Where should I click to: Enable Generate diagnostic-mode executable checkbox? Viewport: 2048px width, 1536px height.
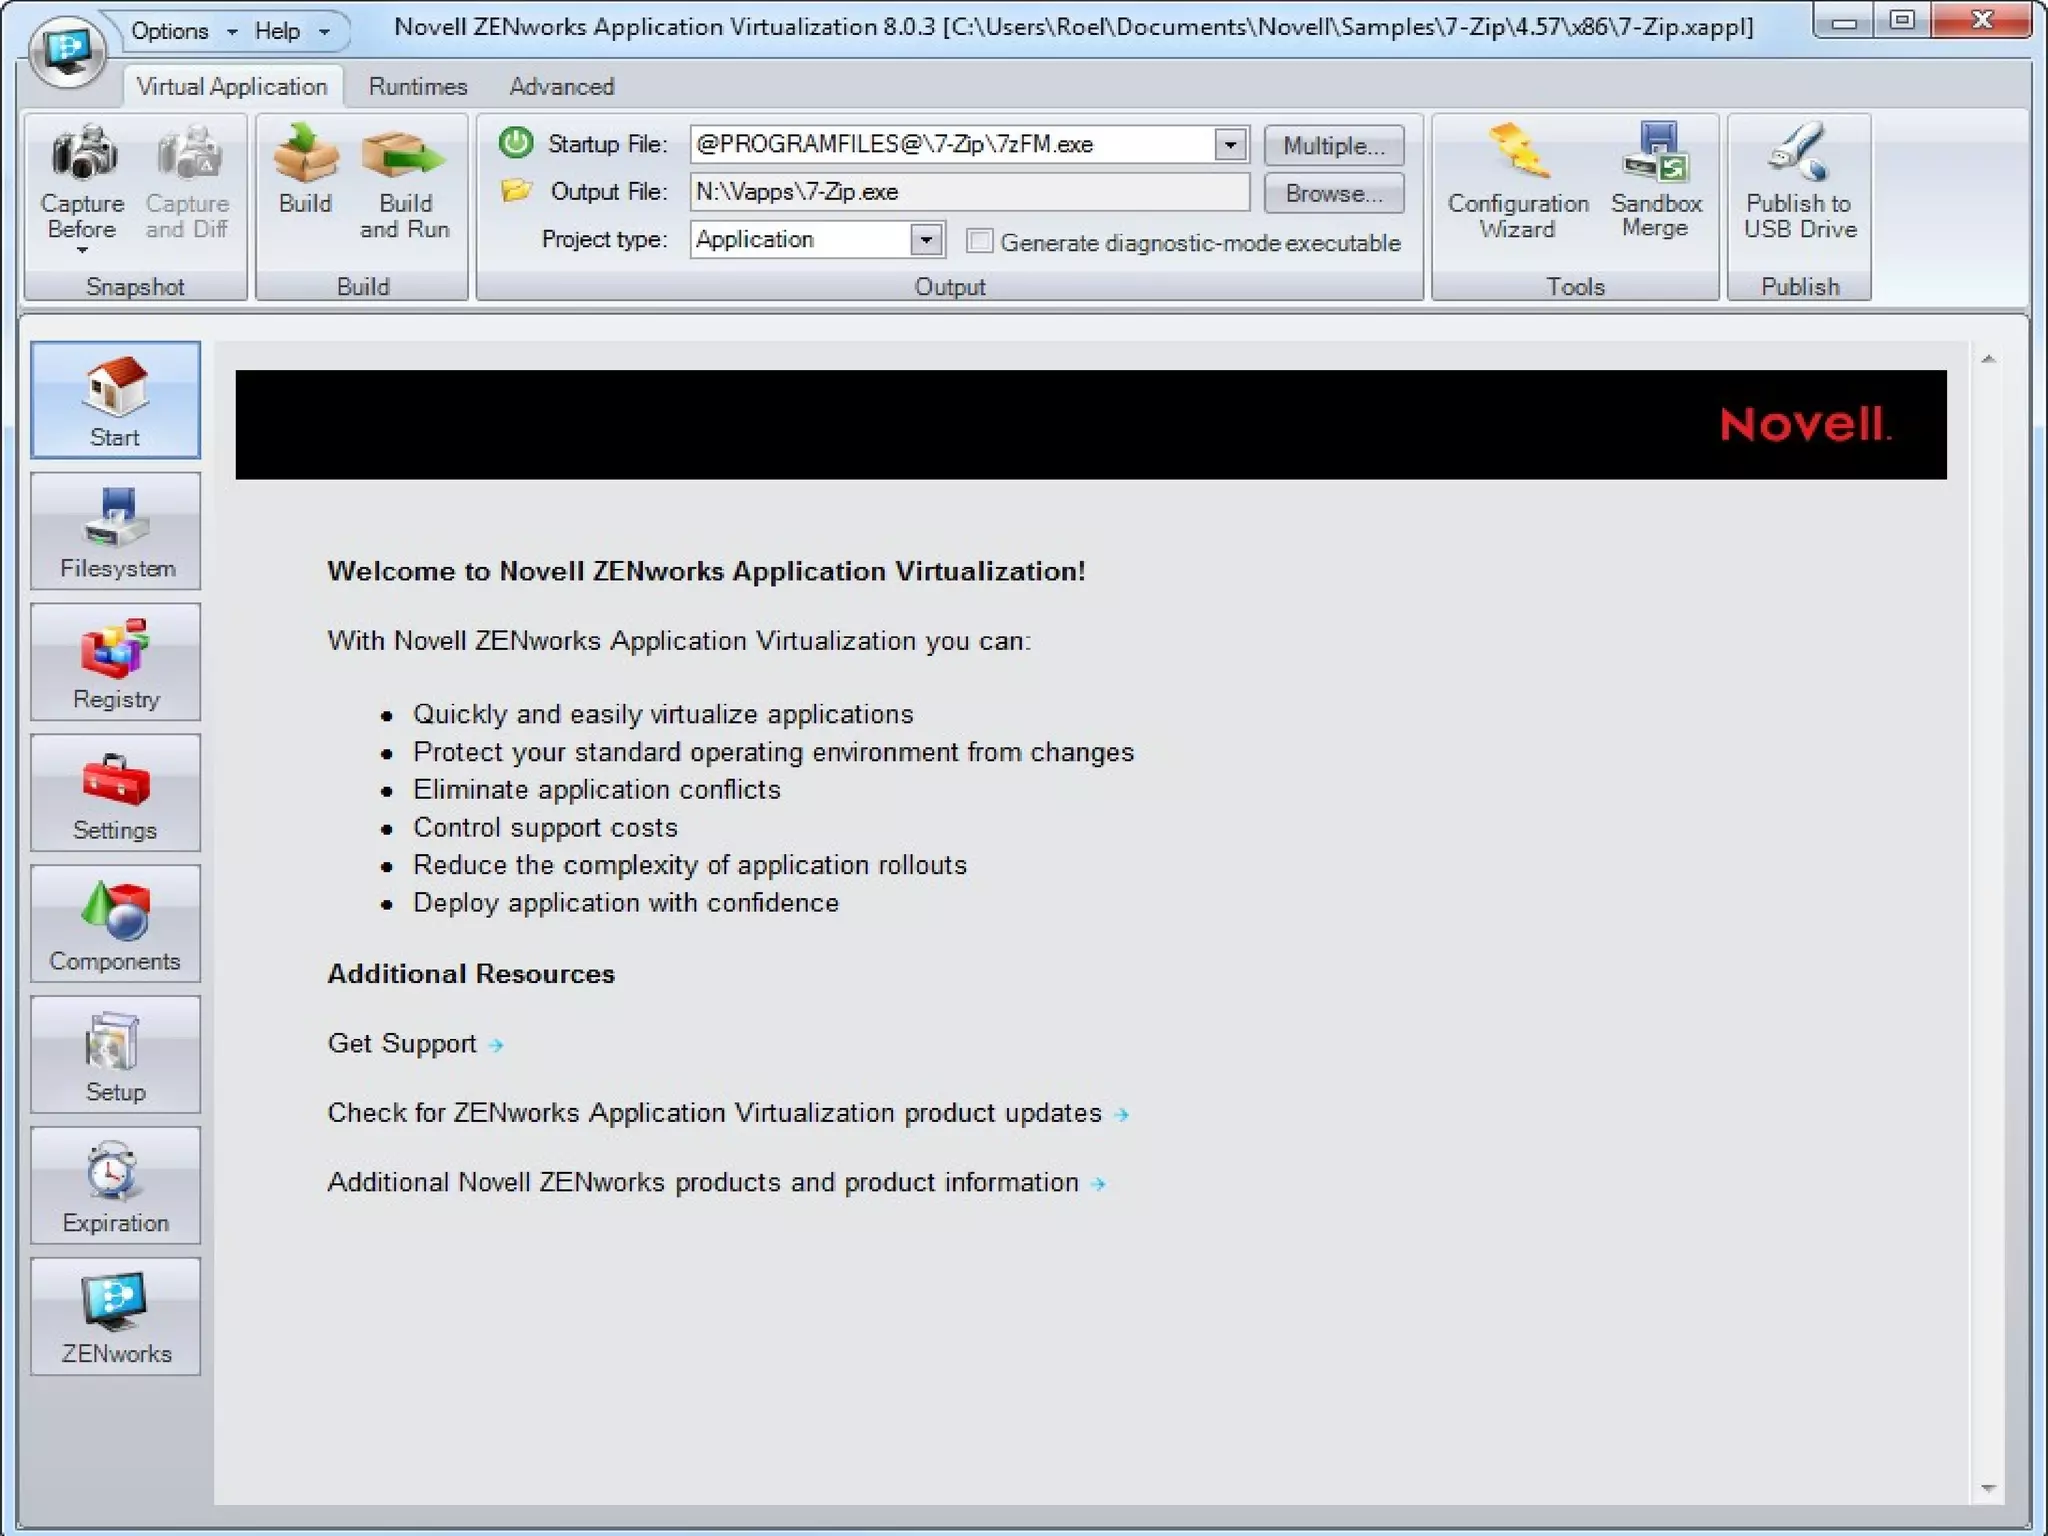(x=979, y=241)
